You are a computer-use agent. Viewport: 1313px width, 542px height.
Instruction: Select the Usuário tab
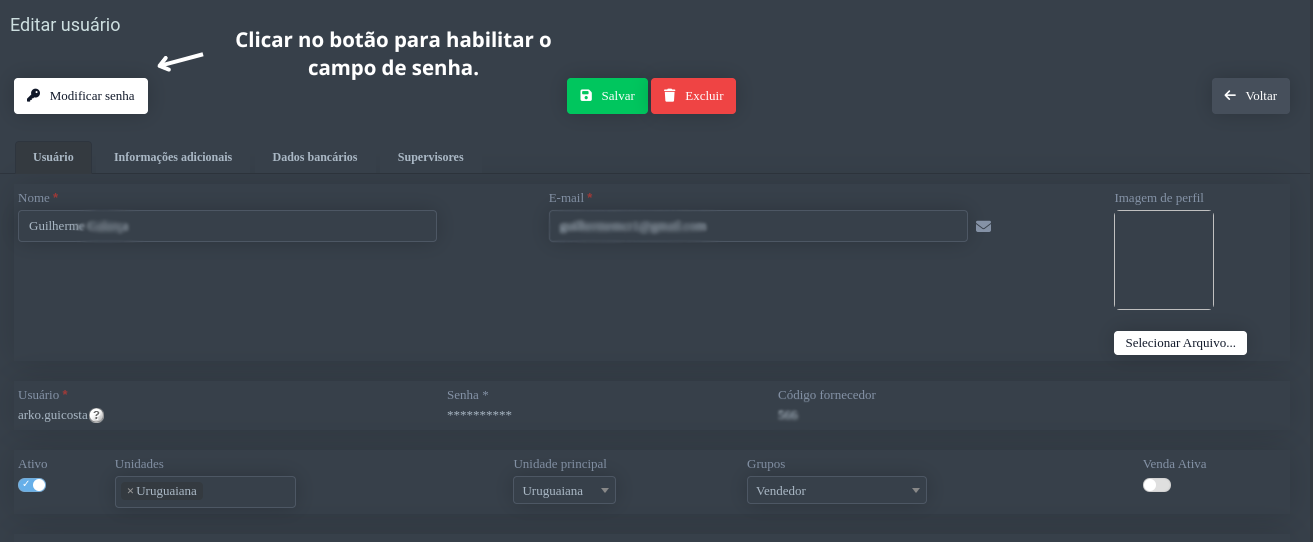(53, 157)
